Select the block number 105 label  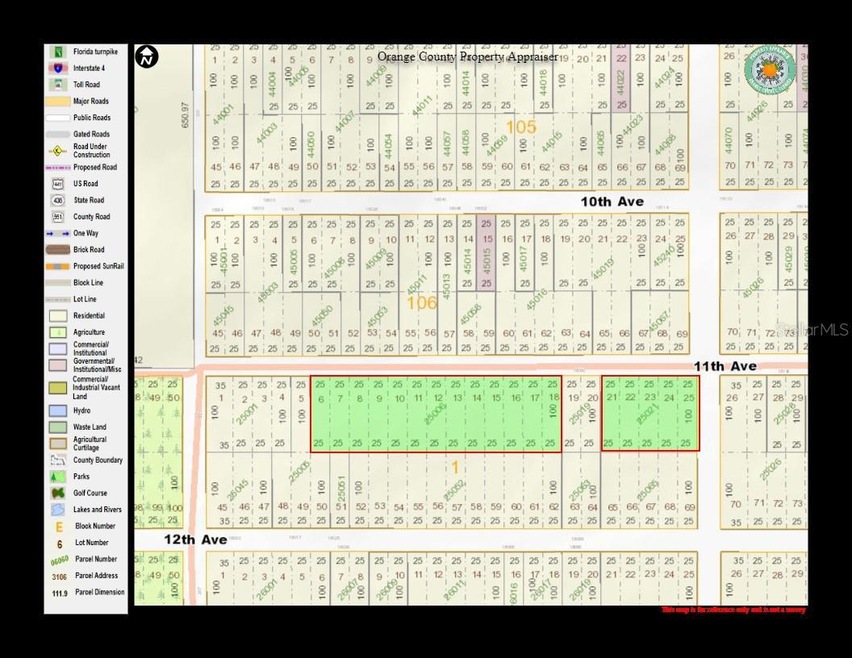click(x=521, y=127)
